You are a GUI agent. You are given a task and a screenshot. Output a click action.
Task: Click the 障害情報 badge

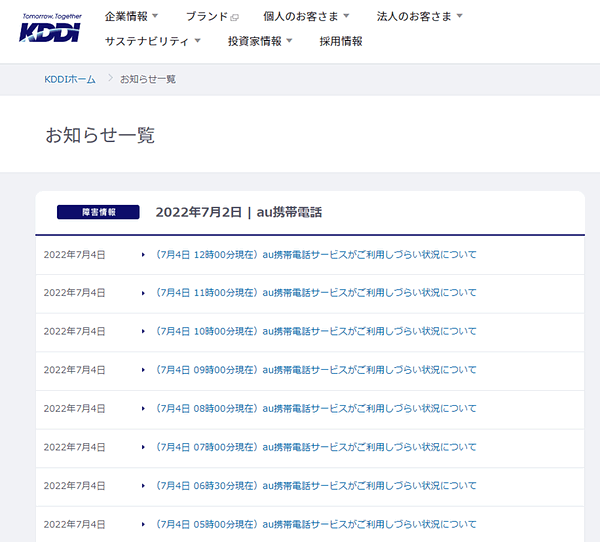click(98, 212)
